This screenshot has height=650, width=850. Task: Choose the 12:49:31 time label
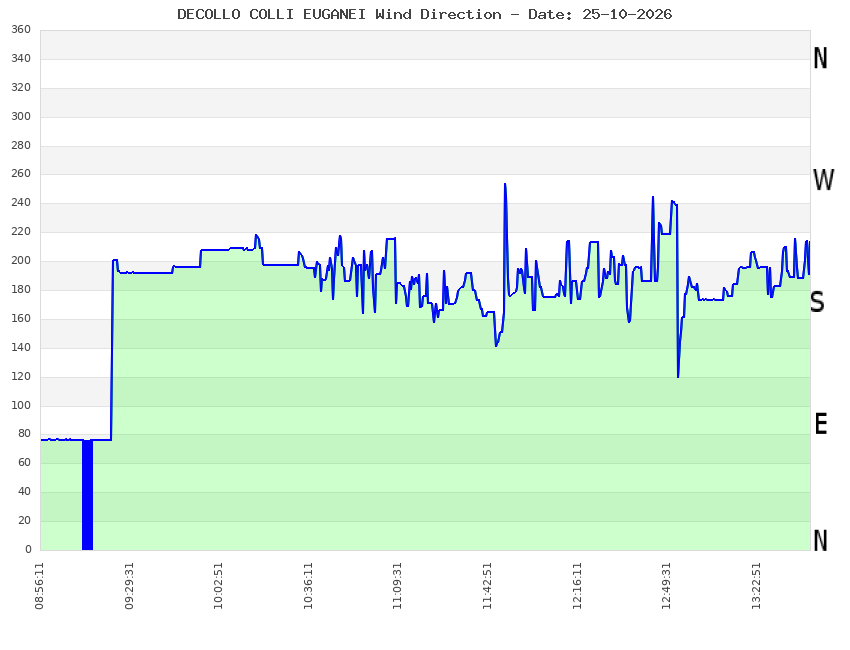click(666, 586)
